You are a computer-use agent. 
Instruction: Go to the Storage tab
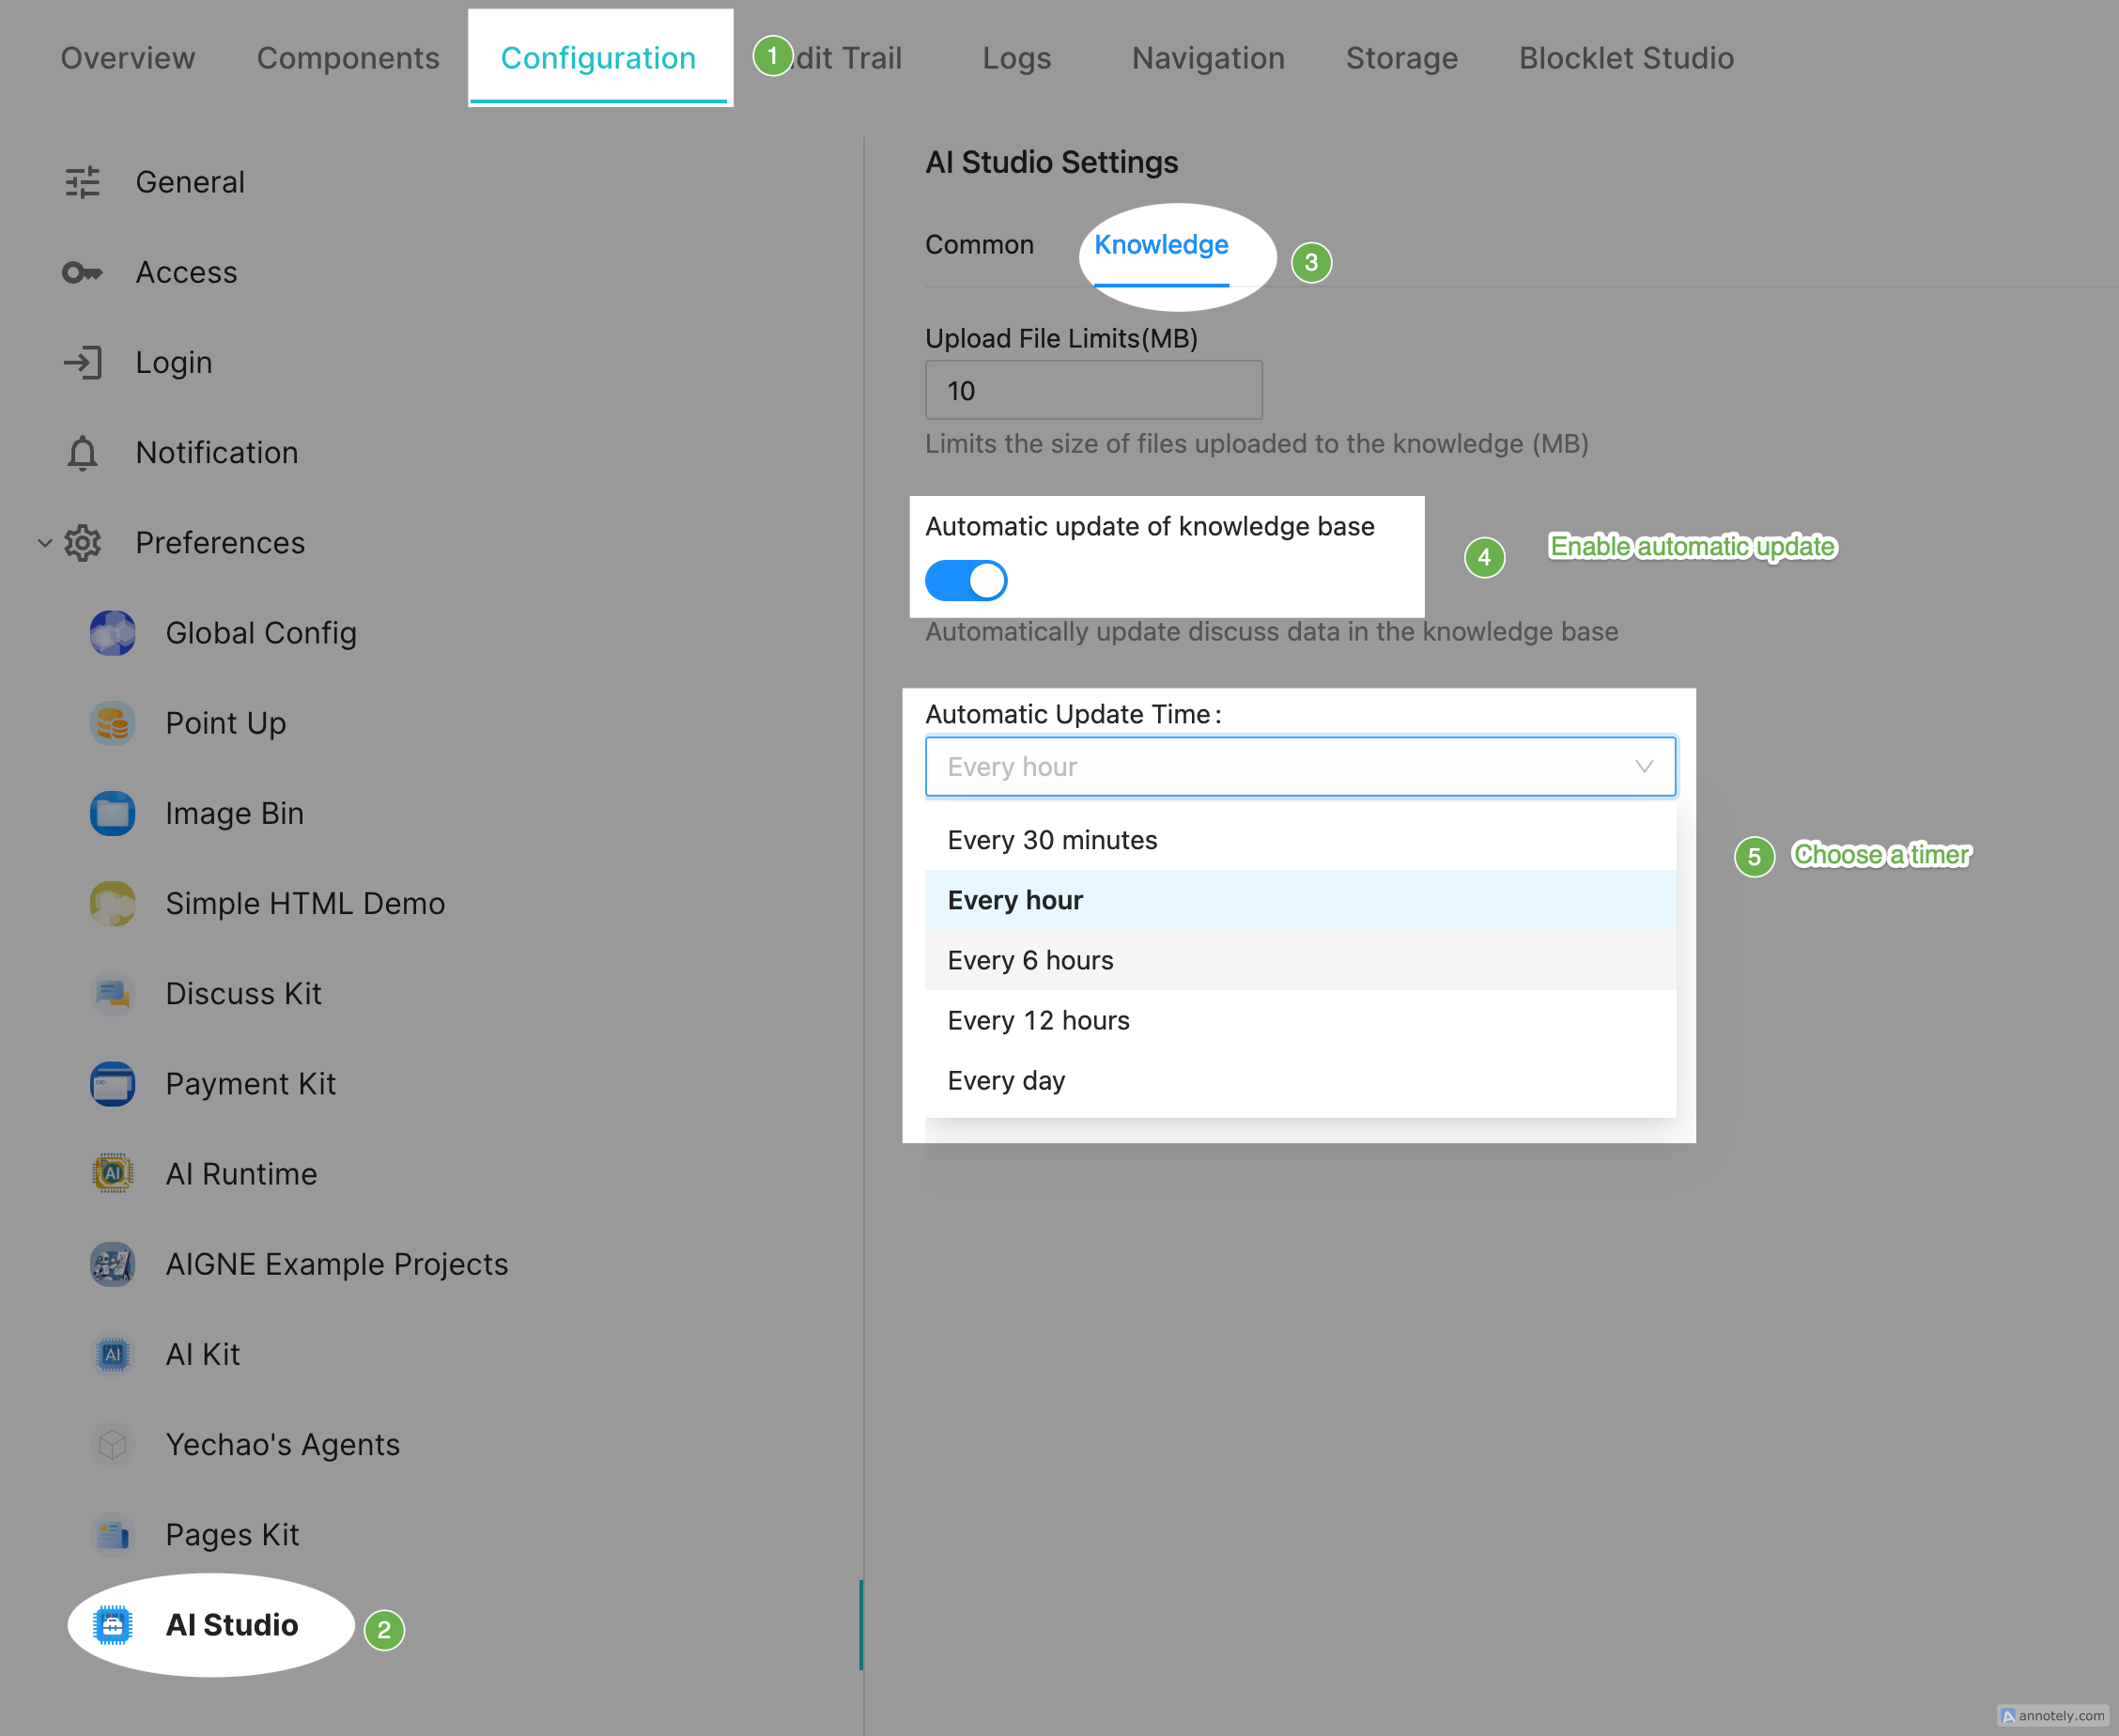coord(1401,58)
